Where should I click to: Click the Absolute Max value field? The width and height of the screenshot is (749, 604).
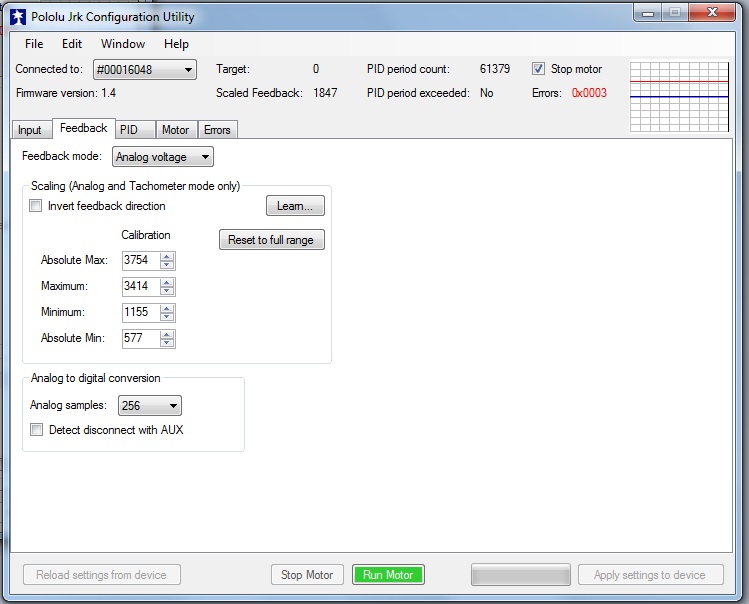140,260
